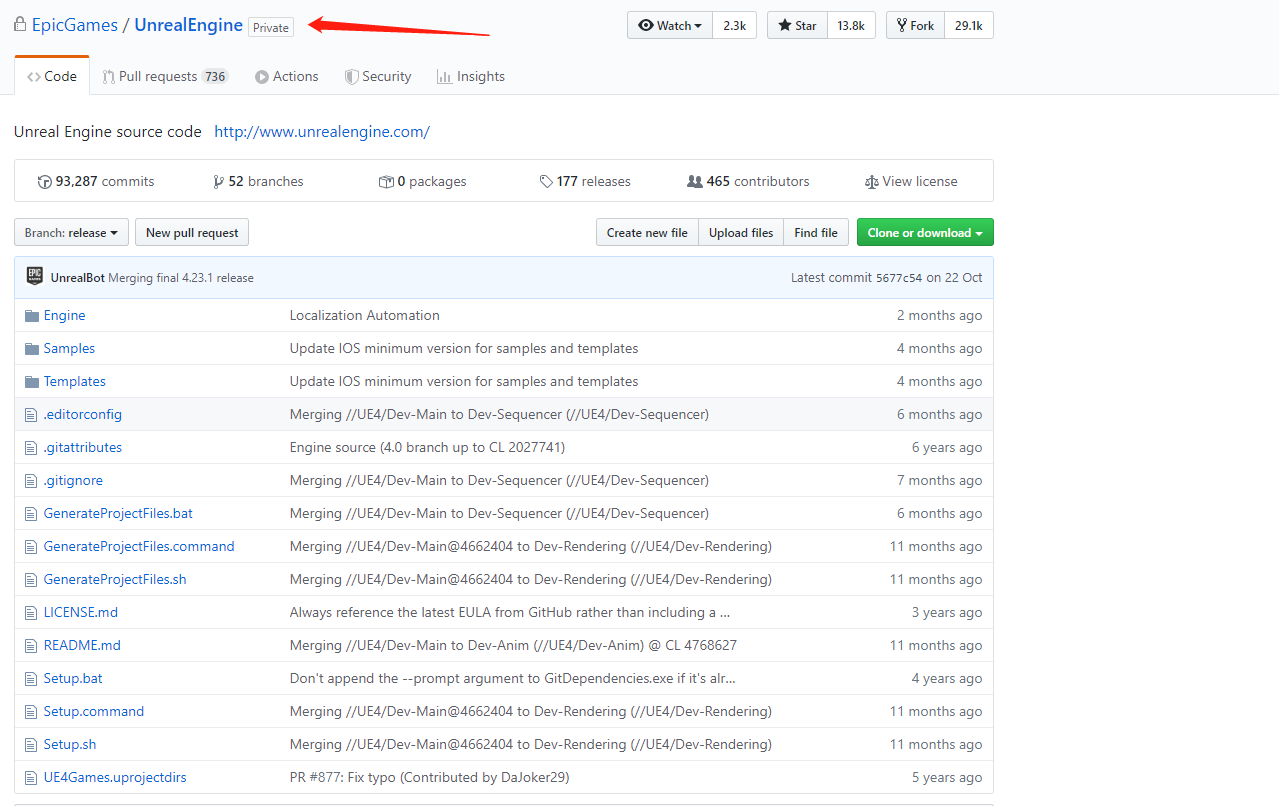Open the Localization Automation commit message
The height and width of the screenshot is (806, 1279).
(x=365, y=315)
